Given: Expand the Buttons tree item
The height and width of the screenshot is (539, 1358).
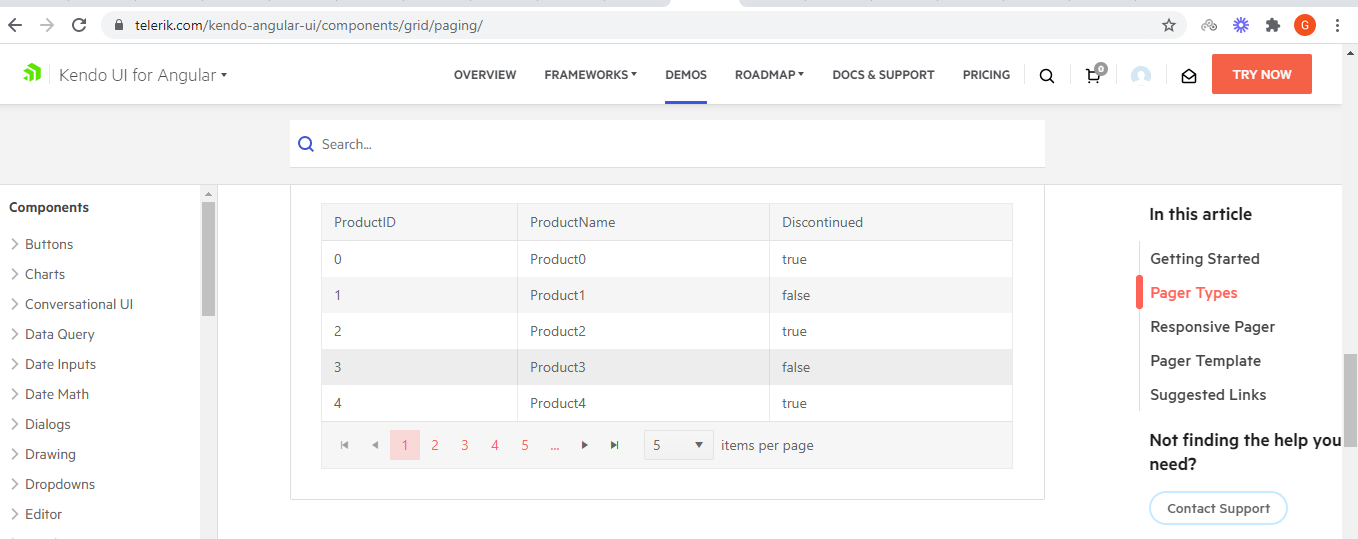Looking at the screenshot, I should click(15, 244).
